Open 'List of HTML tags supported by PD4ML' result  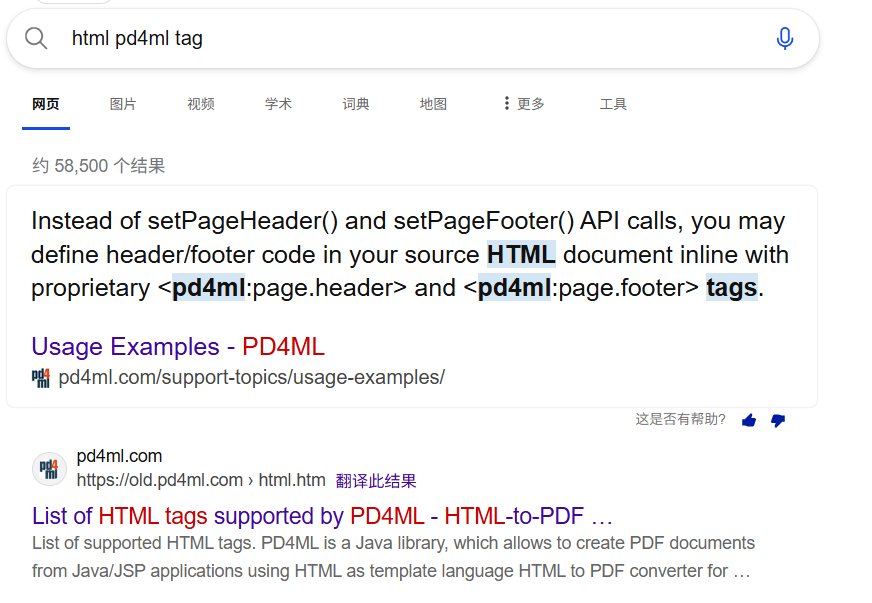pyautogui.click(x=323, y=516)
